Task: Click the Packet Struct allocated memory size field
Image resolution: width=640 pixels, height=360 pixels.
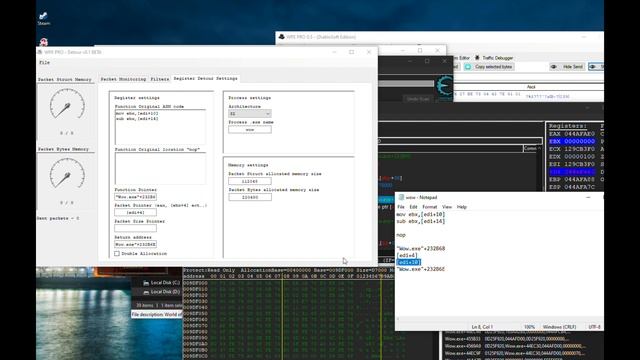Action: point(249,181)
